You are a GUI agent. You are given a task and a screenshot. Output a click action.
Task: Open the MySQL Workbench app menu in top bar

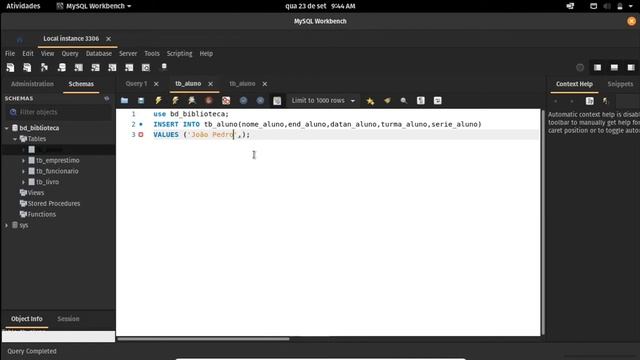[x=94, y=6]
